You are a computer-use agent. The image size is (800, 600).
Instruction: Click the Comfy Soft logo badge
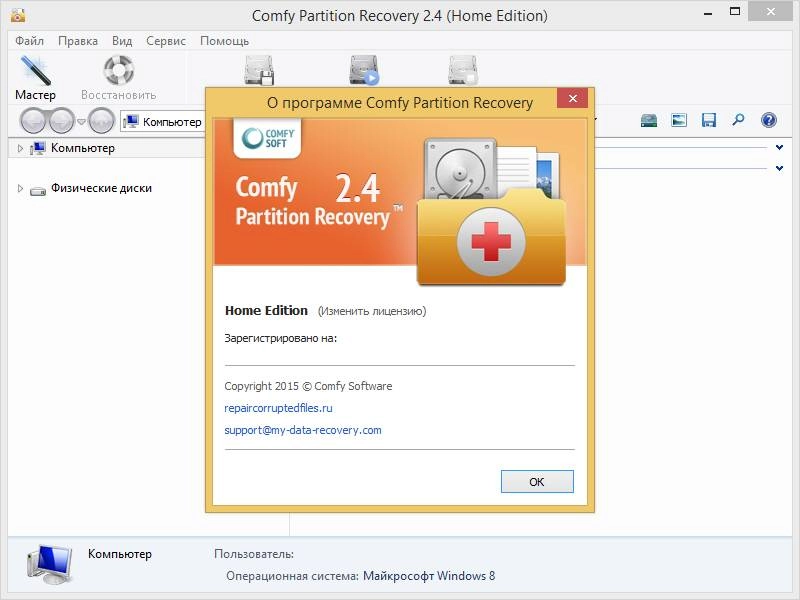point(267,138)
